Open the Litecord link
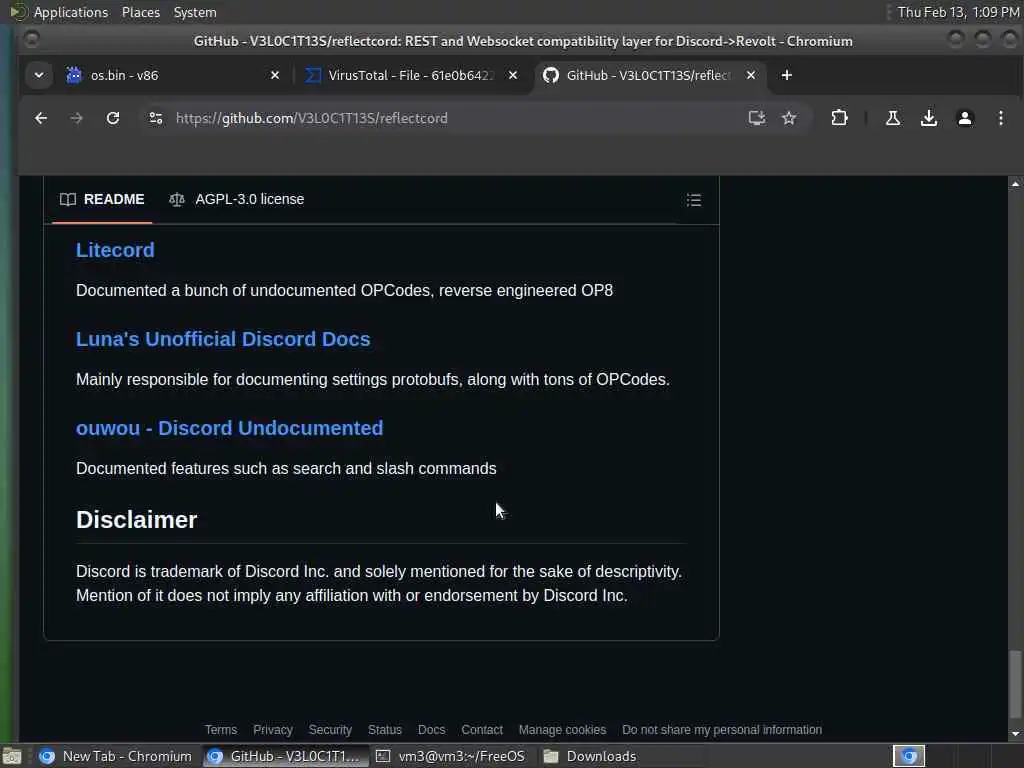The width and height of the screenshot is (1024, 768). (x=115, y=250)
